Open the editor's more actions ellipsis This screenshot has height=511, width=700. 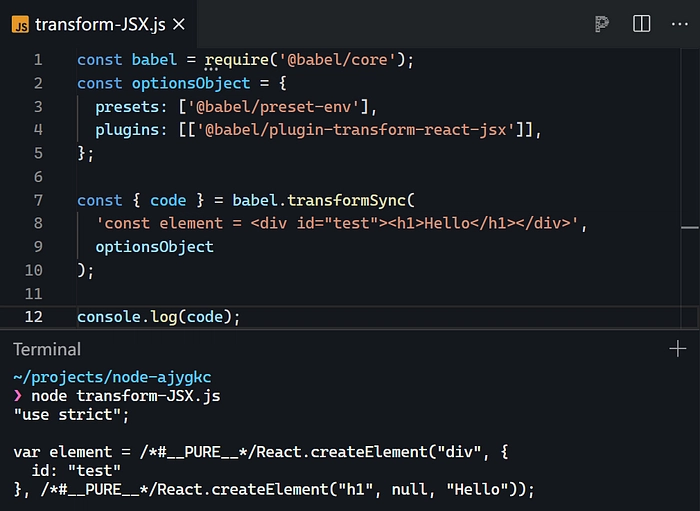679,25
